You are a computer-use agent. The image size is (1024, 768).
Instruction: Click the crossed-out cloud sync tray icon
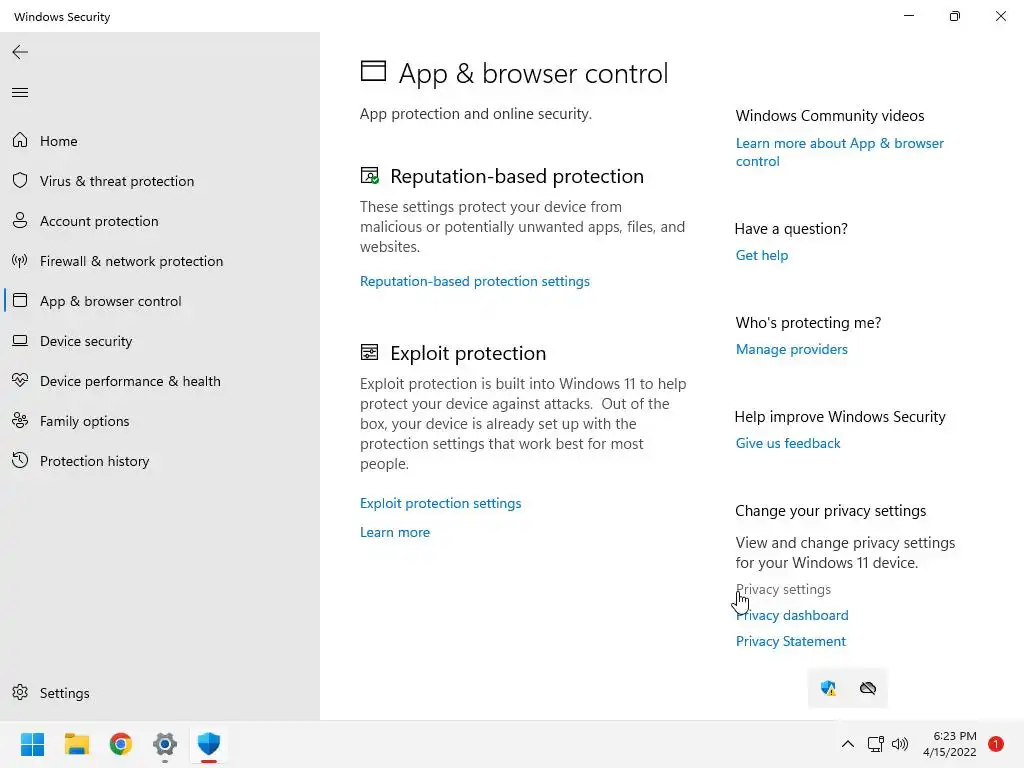click(868, 688)
